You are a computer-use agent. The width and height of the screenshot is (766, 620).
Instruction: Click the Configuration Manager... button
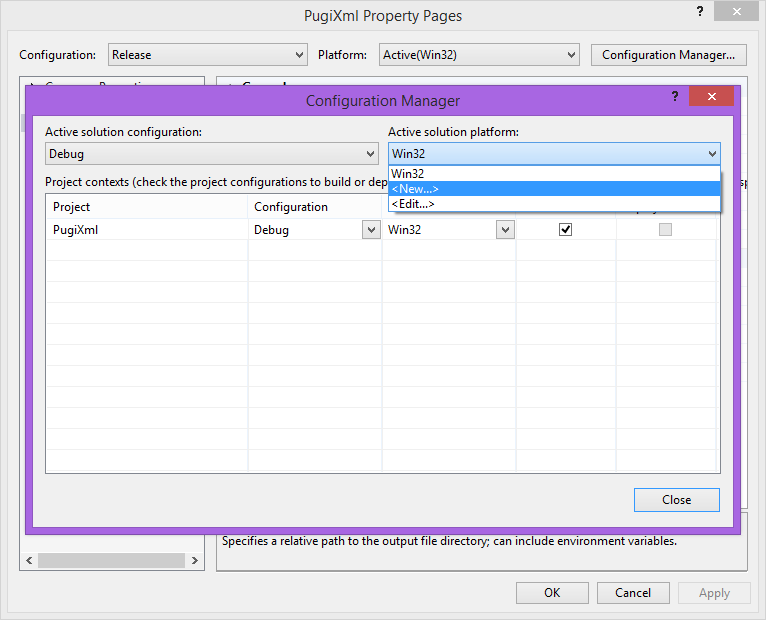tap(668, 55)
